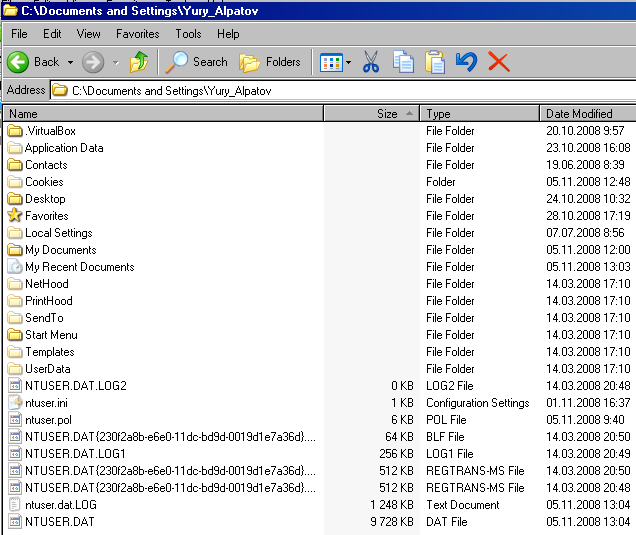Open the Favorites menu
This screenshot has height=535, width=636.
coord(138,34)
